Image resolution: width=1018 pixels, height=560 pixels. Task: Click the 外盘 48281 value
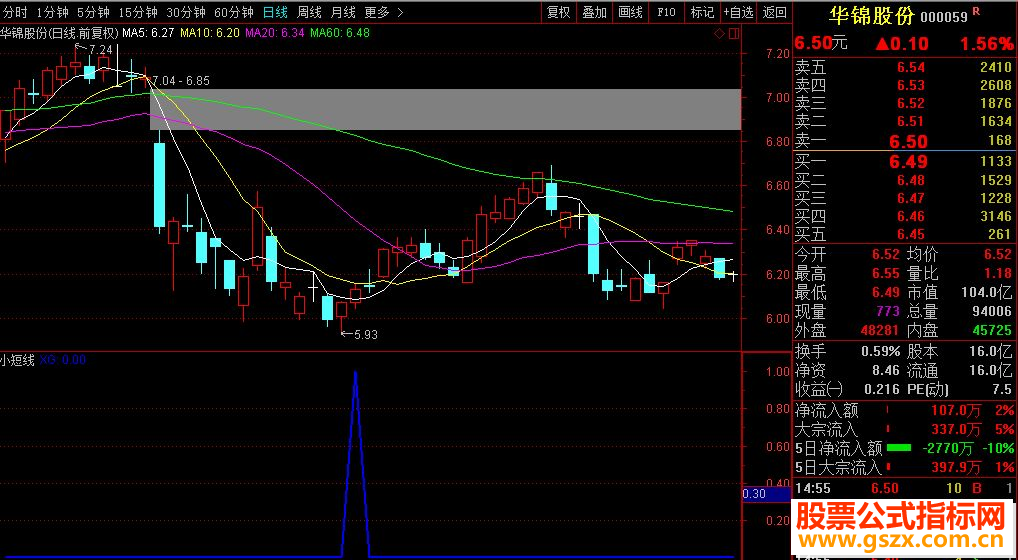point(880,330)
